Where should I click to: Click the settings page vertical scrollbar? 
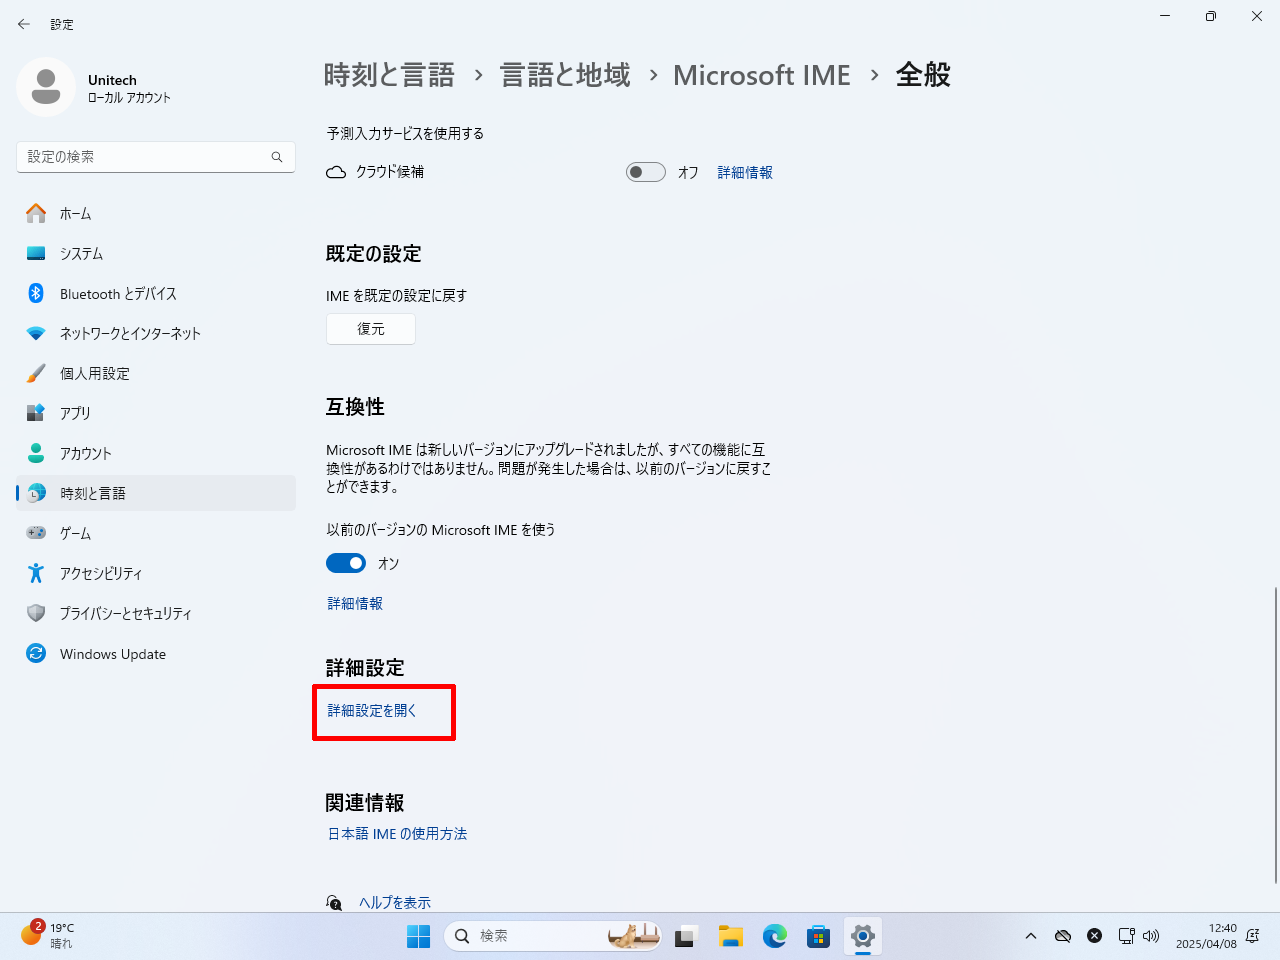pos(1276,735)
